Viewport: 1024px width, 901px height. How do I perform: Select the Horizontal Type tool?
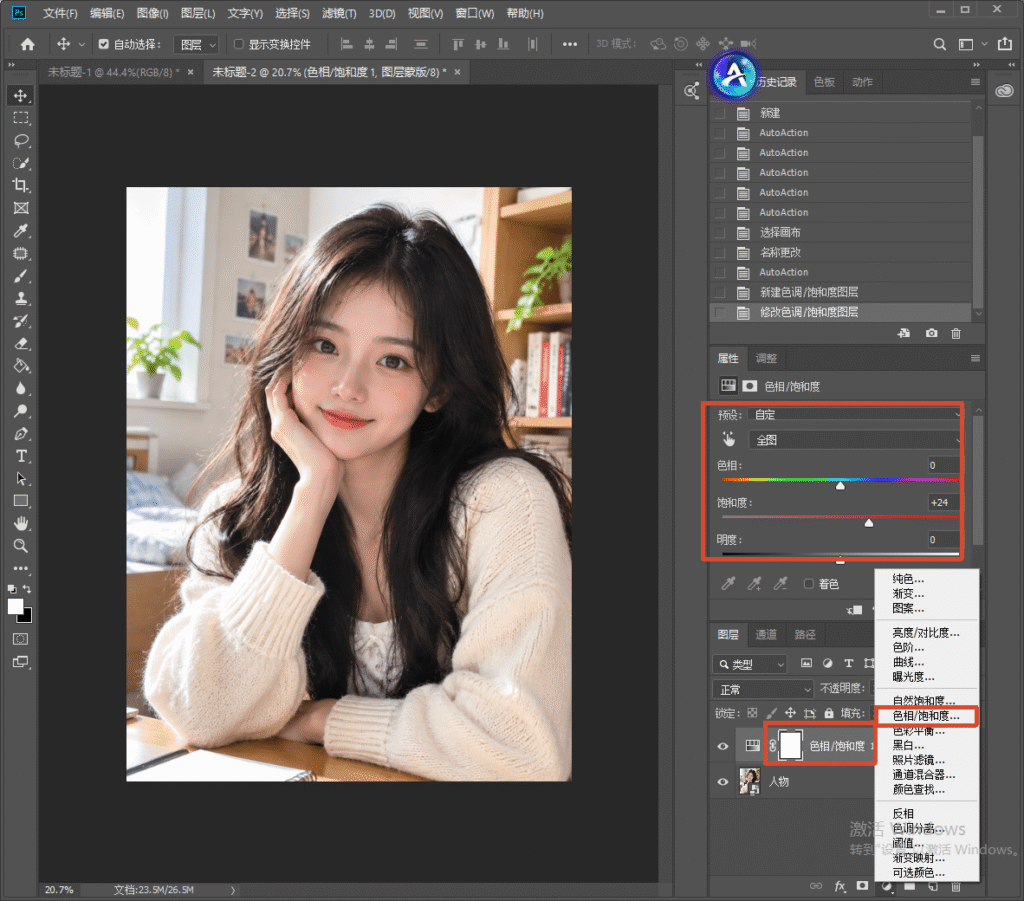click(x=21, y=456)
